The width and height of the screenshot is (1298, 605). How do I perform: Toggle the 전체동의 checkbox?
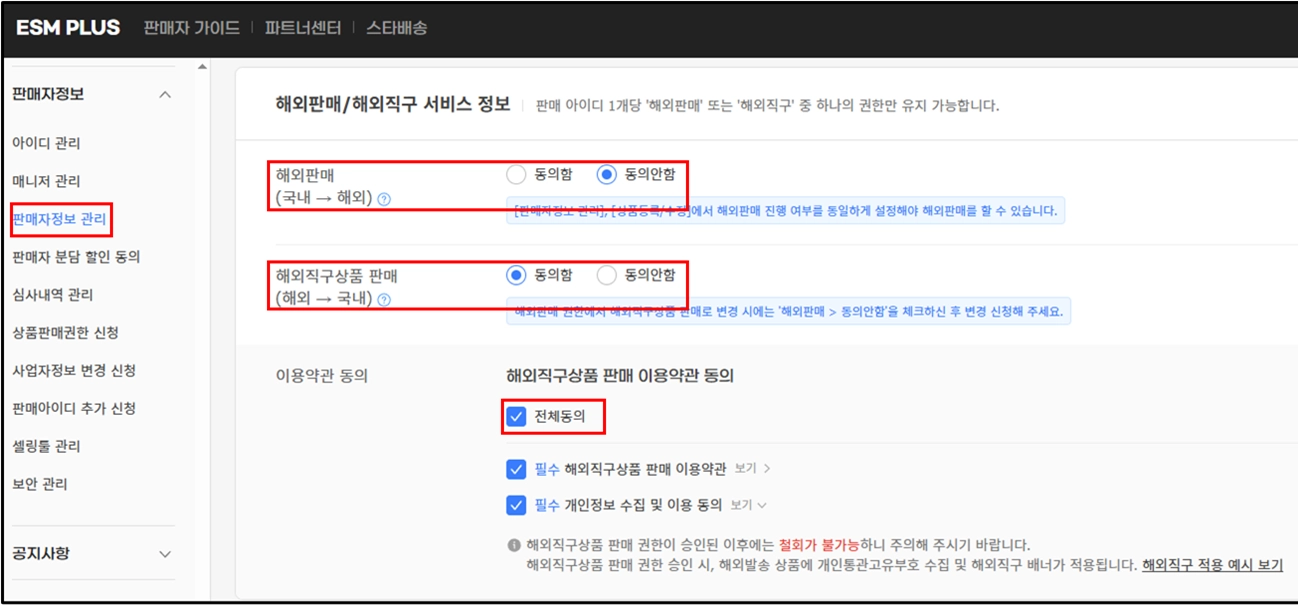click(516, 417)
